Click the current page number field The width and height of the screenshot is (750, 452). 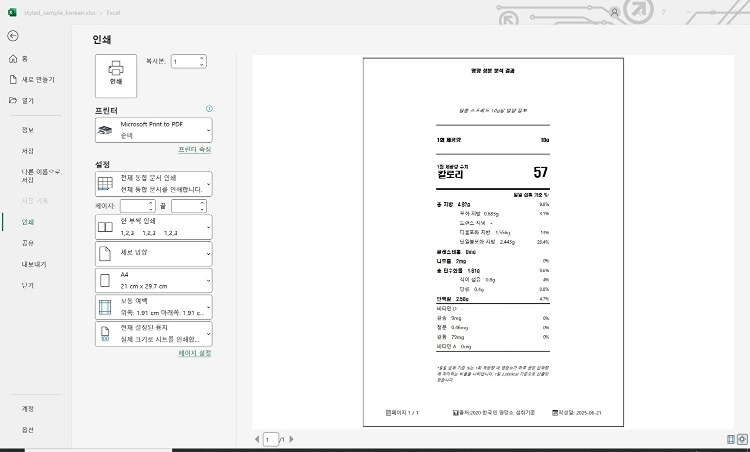tap(271, 439)
